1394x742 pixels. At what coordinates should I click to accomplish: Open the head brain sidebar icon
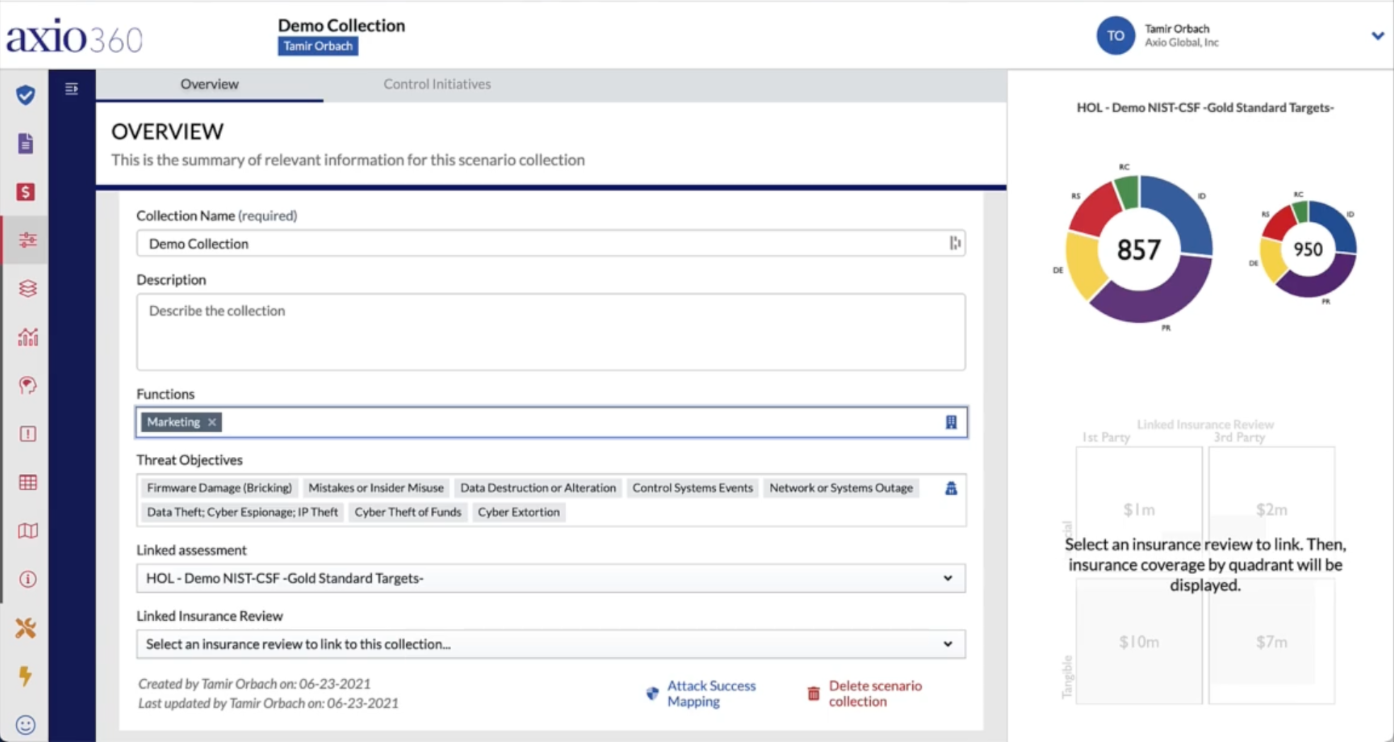click(x=27, y=385)
